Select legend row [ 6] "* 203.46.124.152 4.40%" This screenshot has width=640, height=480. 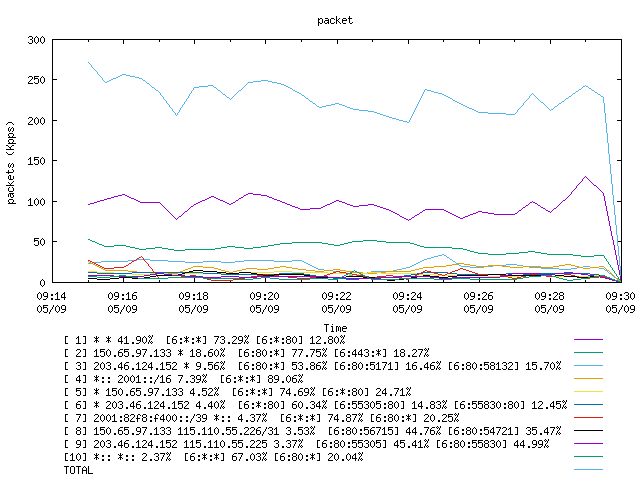[316, 405]
